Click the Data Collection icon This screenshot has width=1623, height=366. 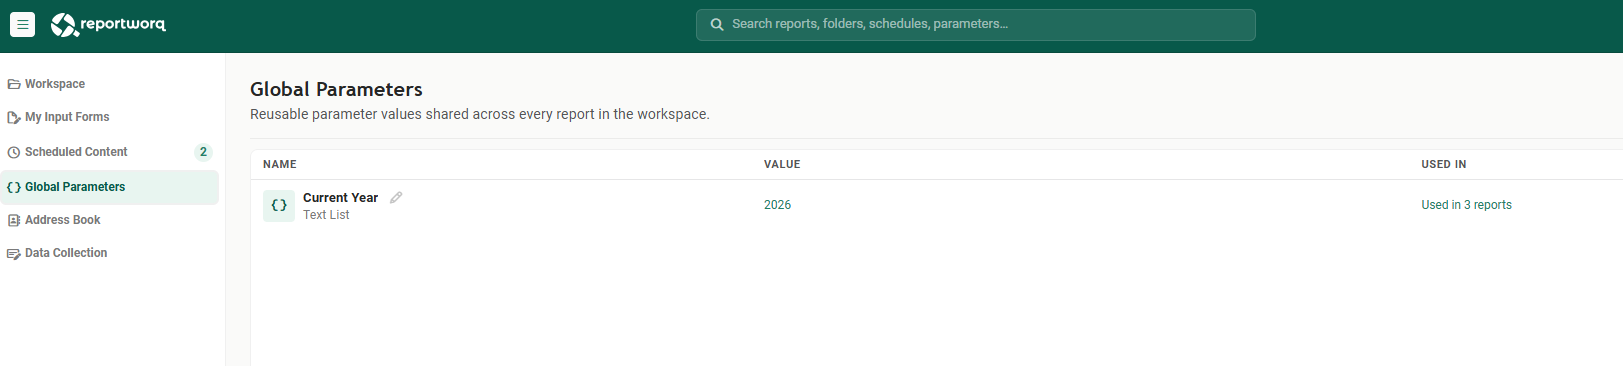14,254
